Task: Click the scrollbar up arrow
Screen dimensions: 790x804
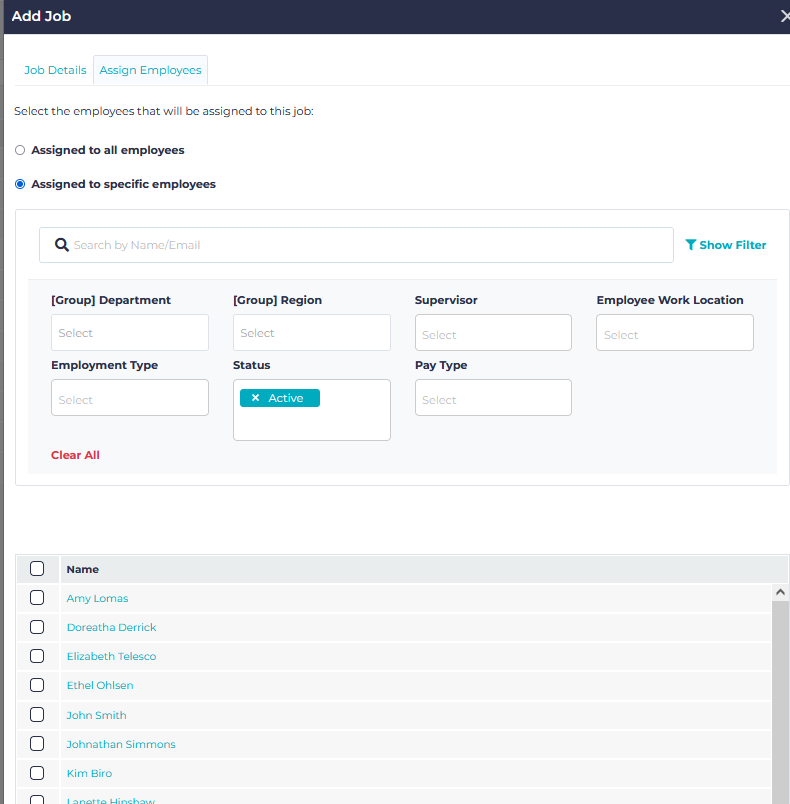Action: click(x=780, y=592)
